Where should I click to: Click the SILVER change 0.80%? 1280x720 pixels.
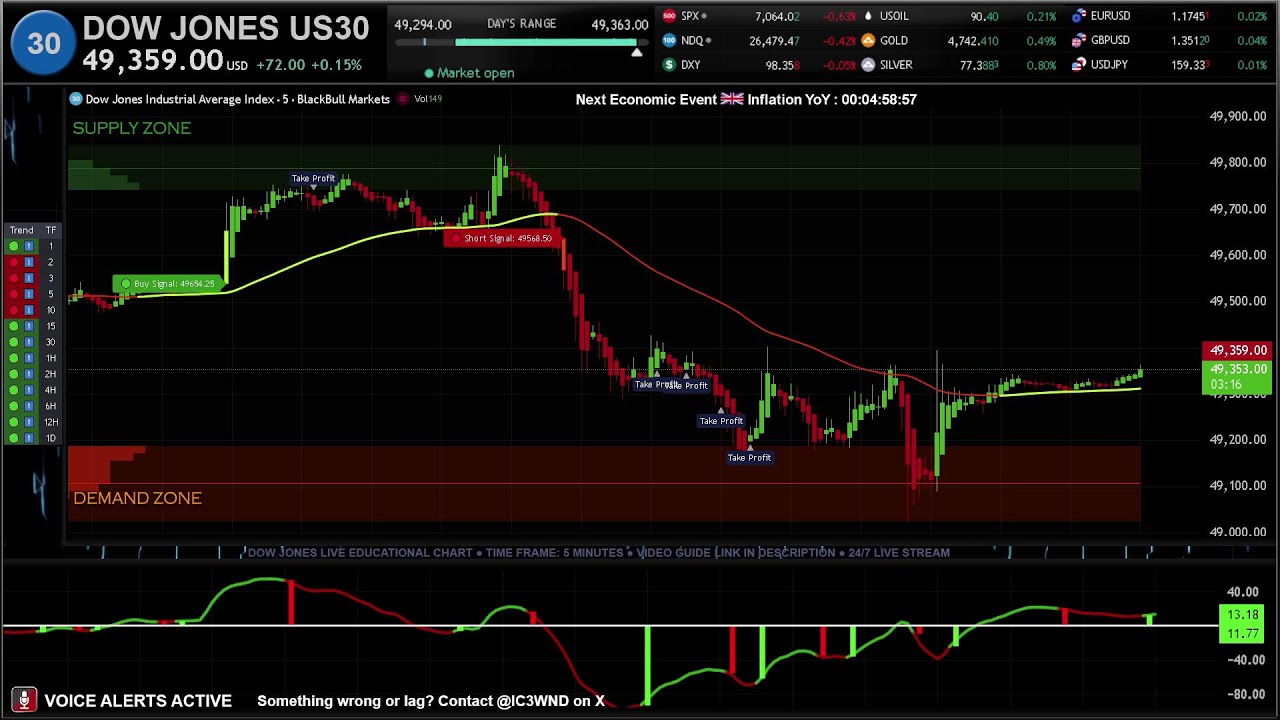click(x=1041, y=65)
